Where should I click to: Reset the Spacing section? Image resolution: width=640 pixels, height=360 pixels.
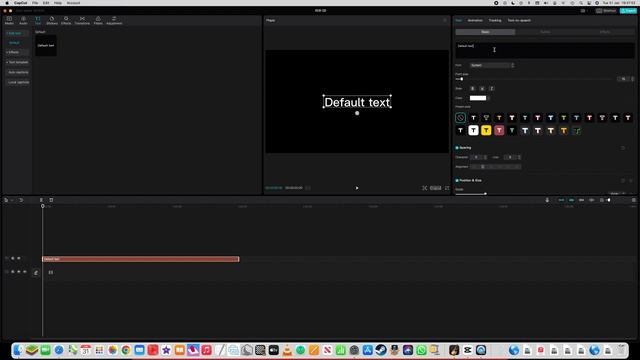tap(623, 148)
